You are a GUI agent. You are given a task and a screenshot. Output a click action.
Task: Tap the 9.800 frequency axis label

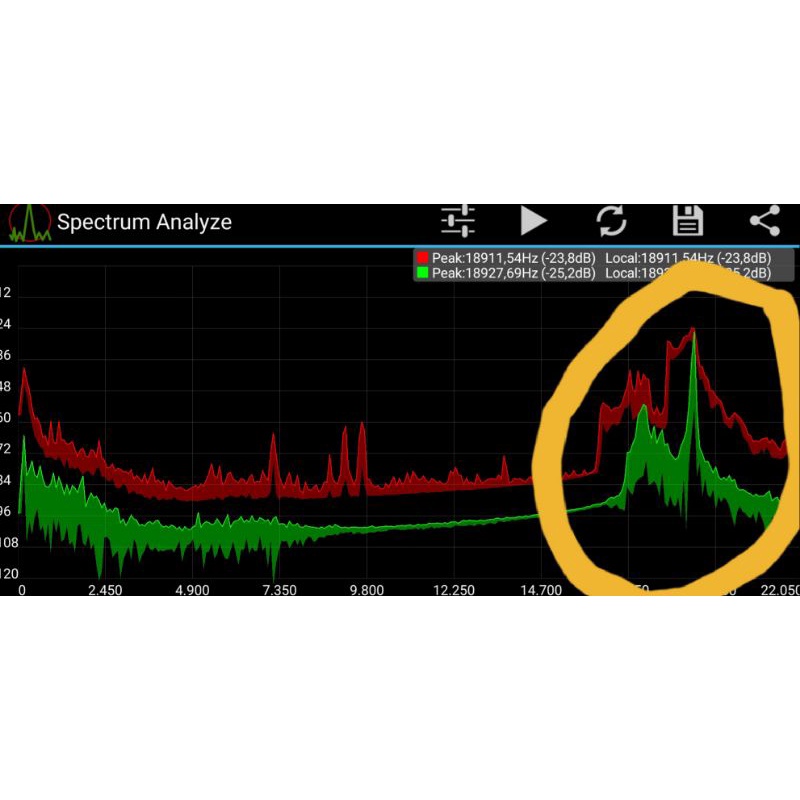pyautogui.click(x=366, y=590)
